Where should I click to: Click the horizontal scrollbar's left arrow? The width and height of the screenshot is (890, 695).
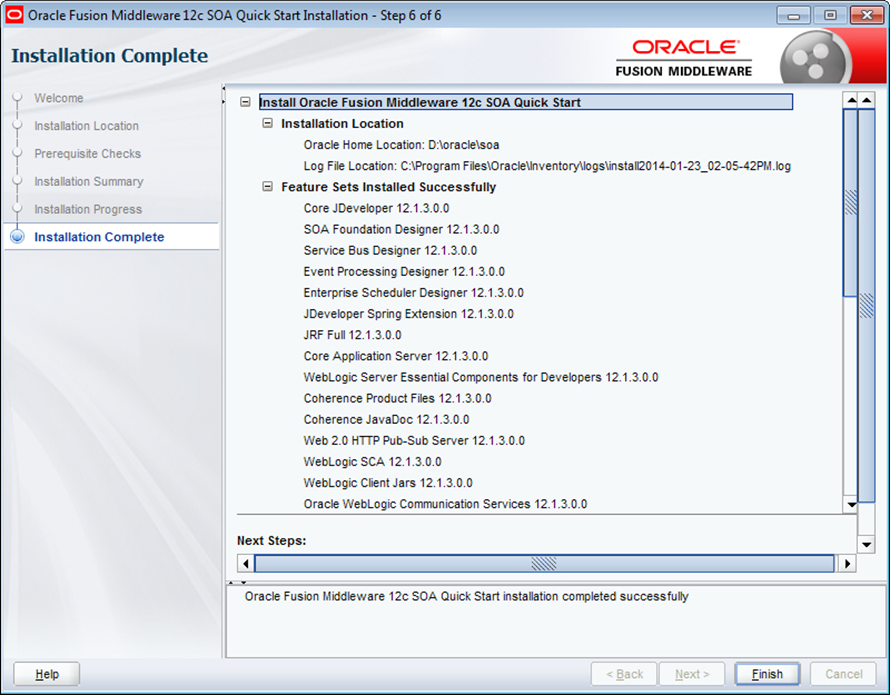pyautogui.click(x=245, y=564)
